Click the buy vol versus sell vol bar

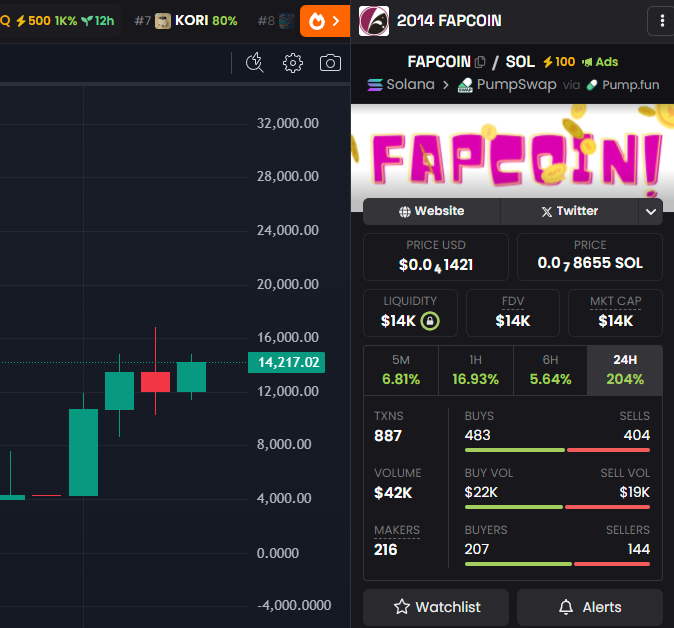coord(557,507)
